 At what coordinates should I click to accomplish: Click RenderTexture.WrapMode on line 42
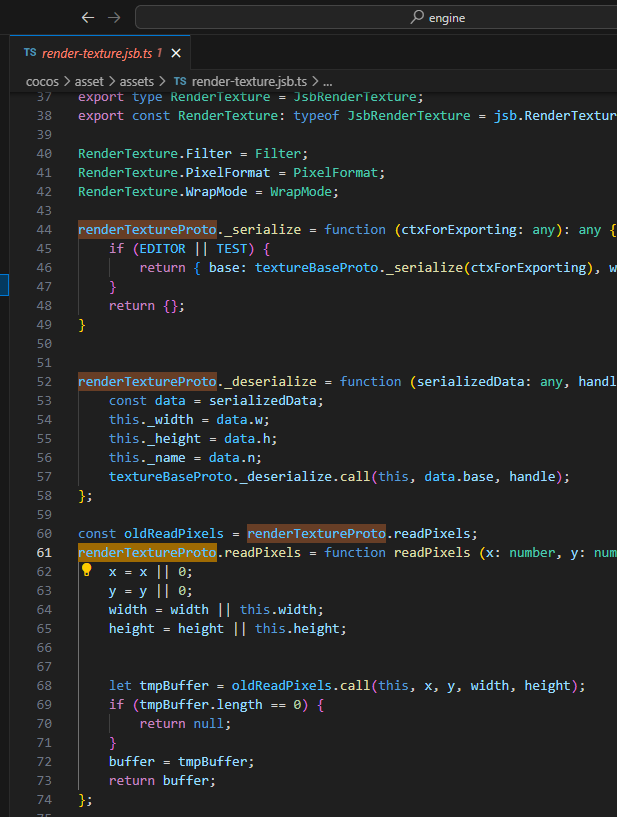pyautogui.click(x=162, y=192)
